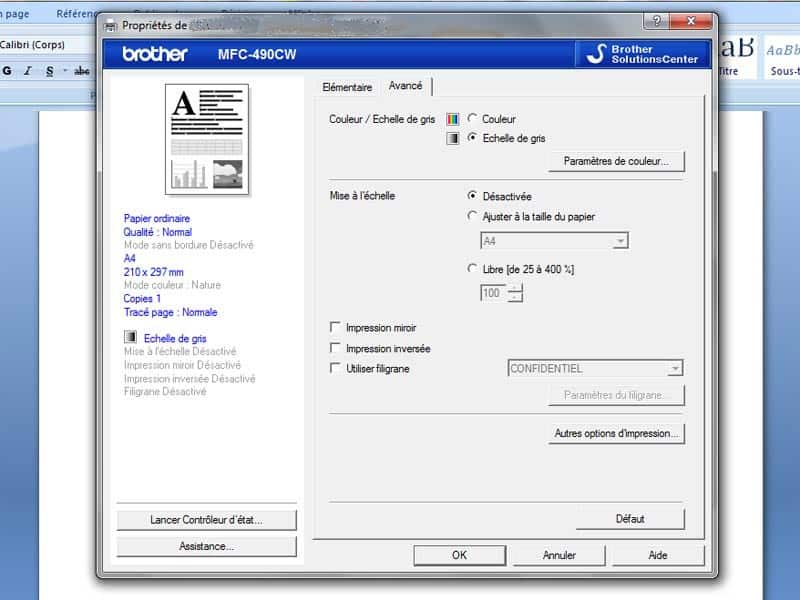This screenshot has width=800, height=600.
Task: Click the scaling percentage field showing 100
Action: tap(494, 293)
